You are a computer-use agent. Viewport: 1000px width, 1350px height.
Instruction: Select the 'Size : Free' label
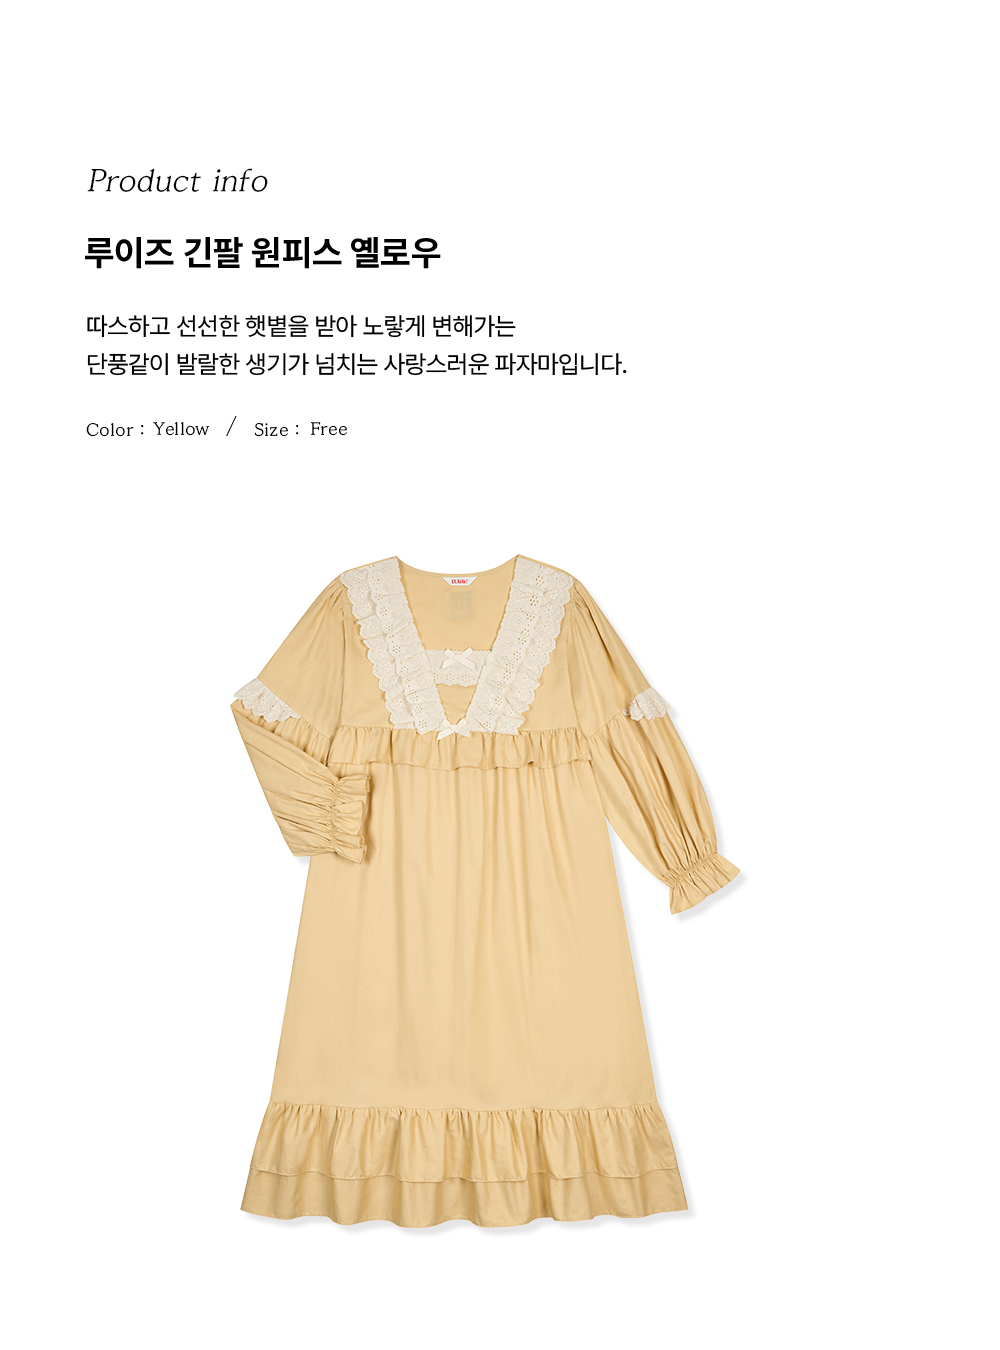(x=301, y=429)
